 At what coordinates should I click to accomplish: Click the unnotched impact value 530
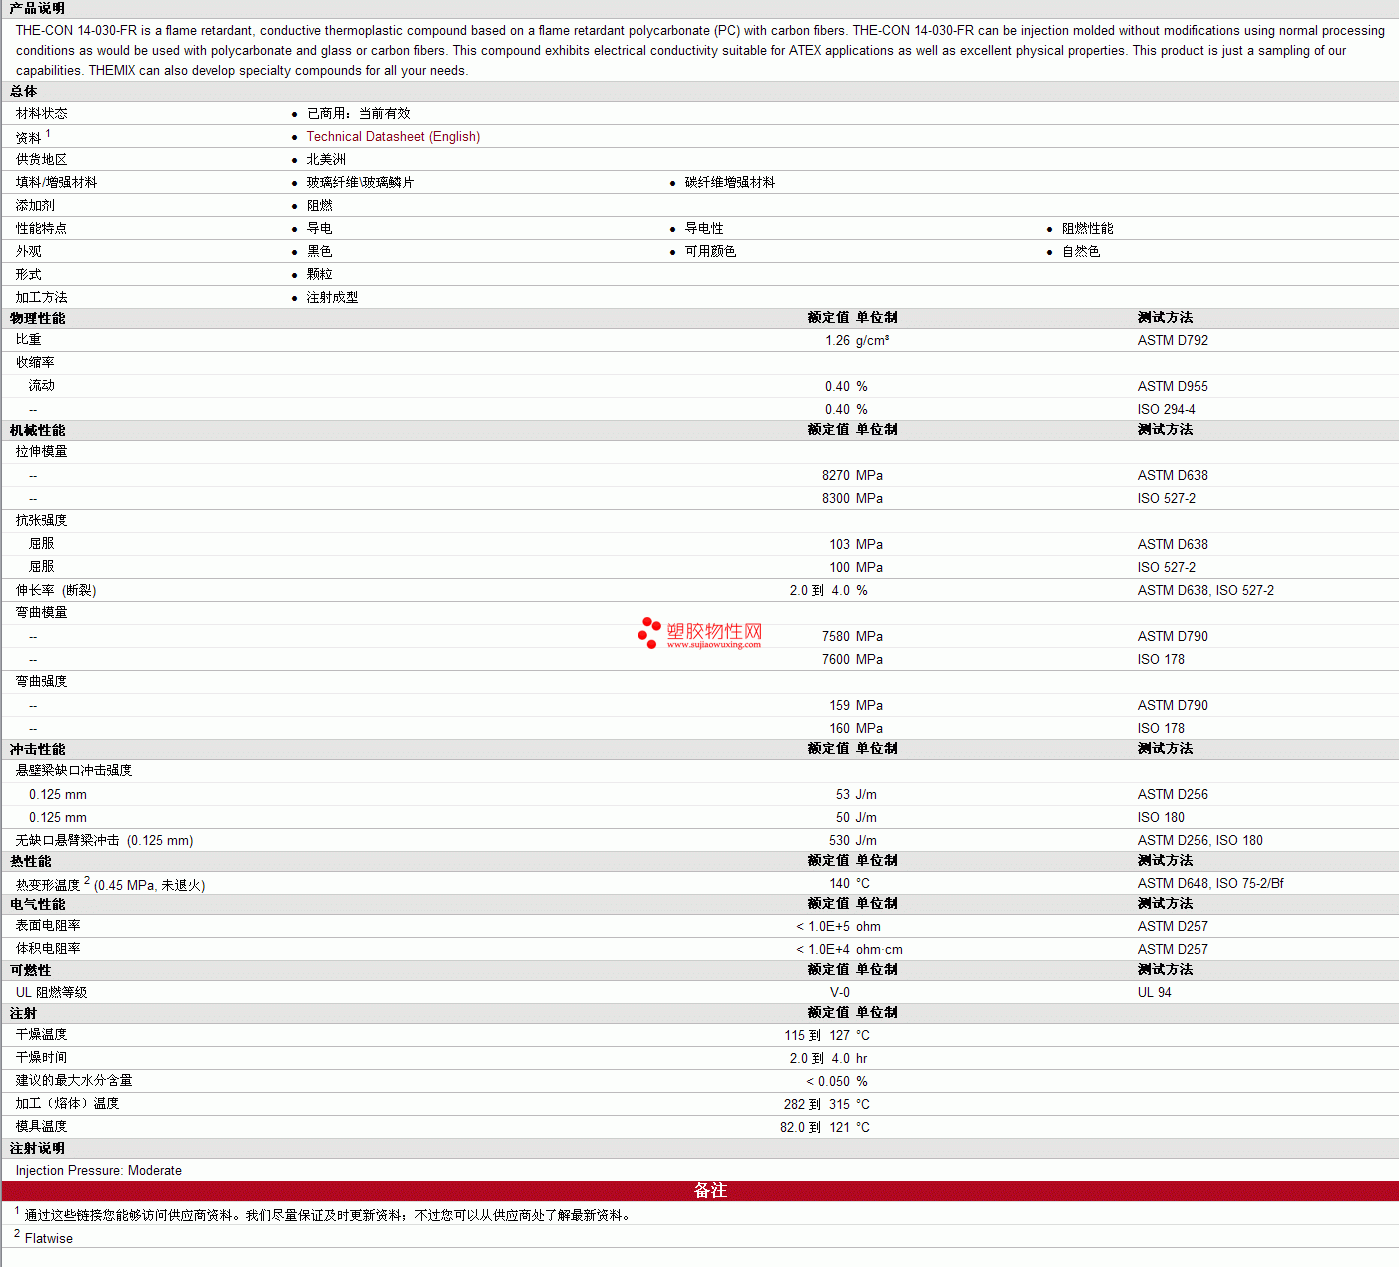point(839,841)
